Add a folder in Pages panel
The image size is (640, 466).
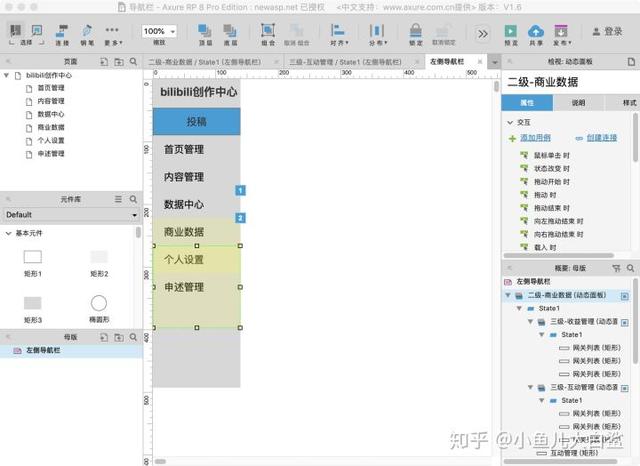(119, 62)
